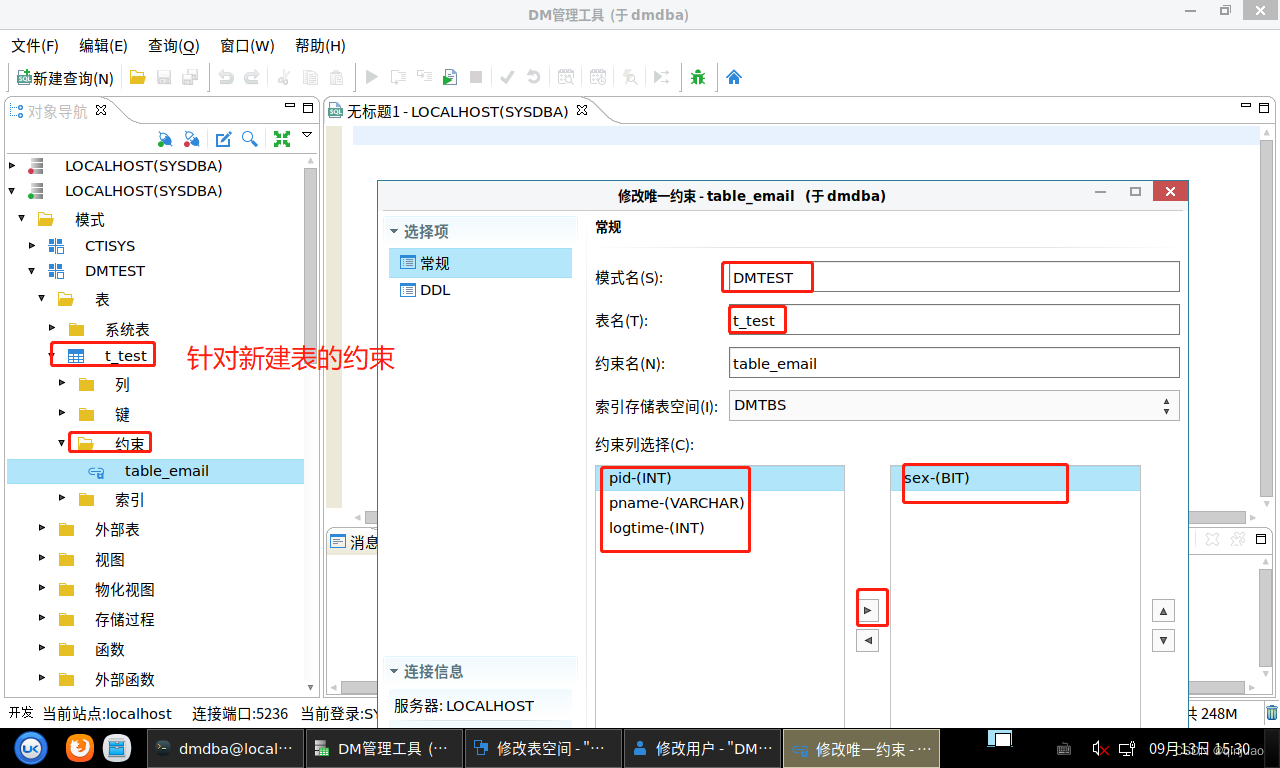Close the 对象导航 navigator tab
Screen dimensions: 1280x768
101,110
